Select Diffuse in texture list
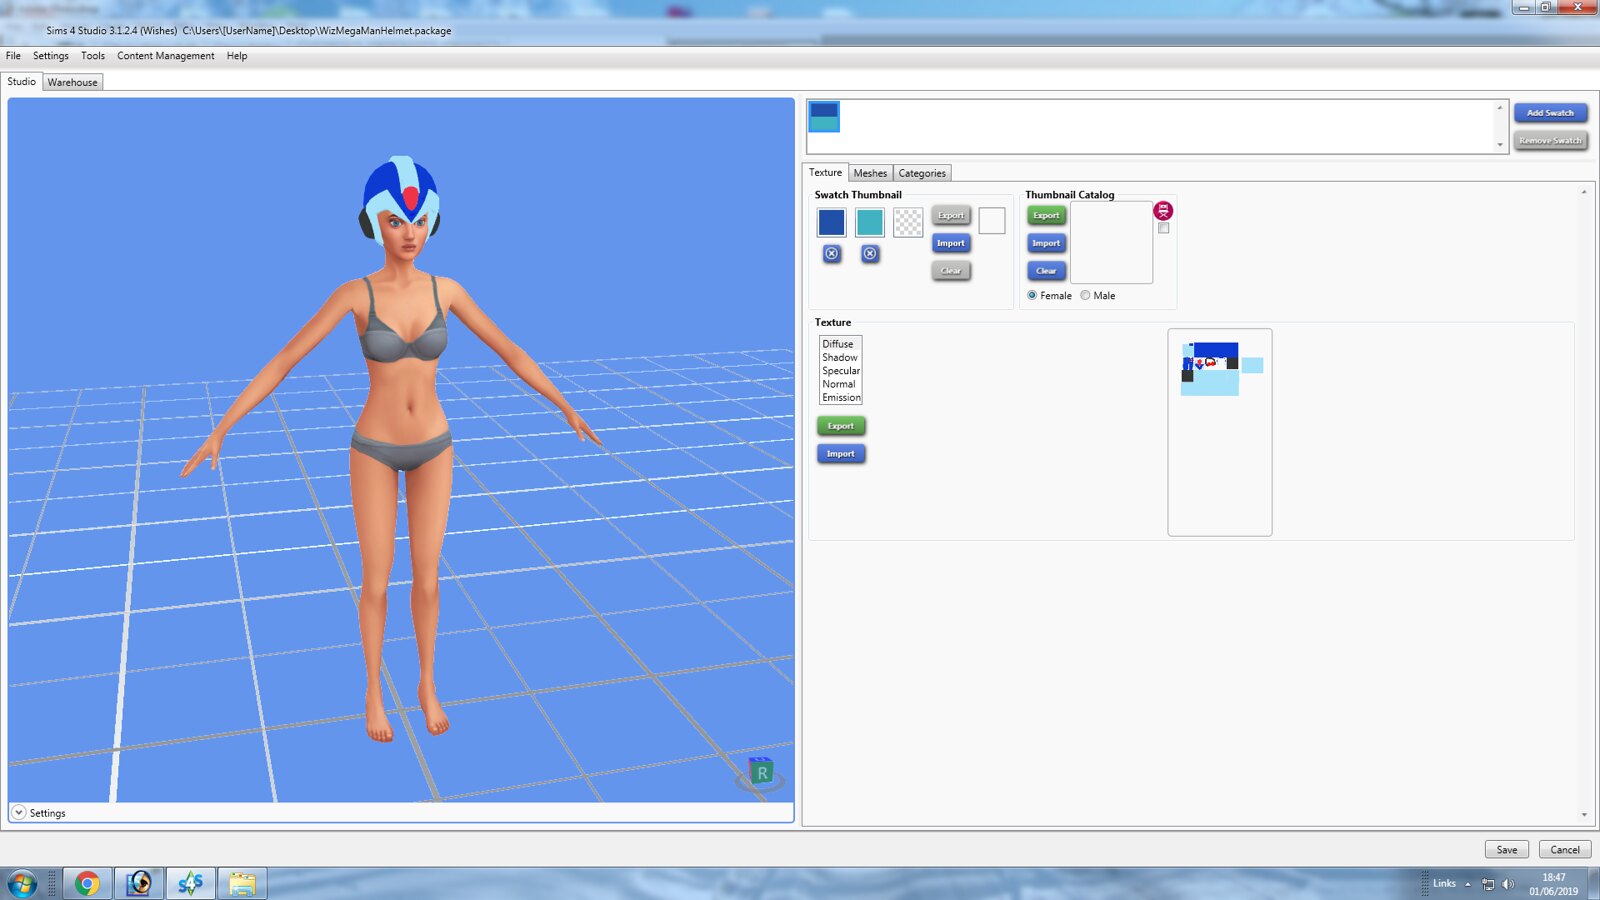Screen dimensions: 1600x900 pos(840,344)
